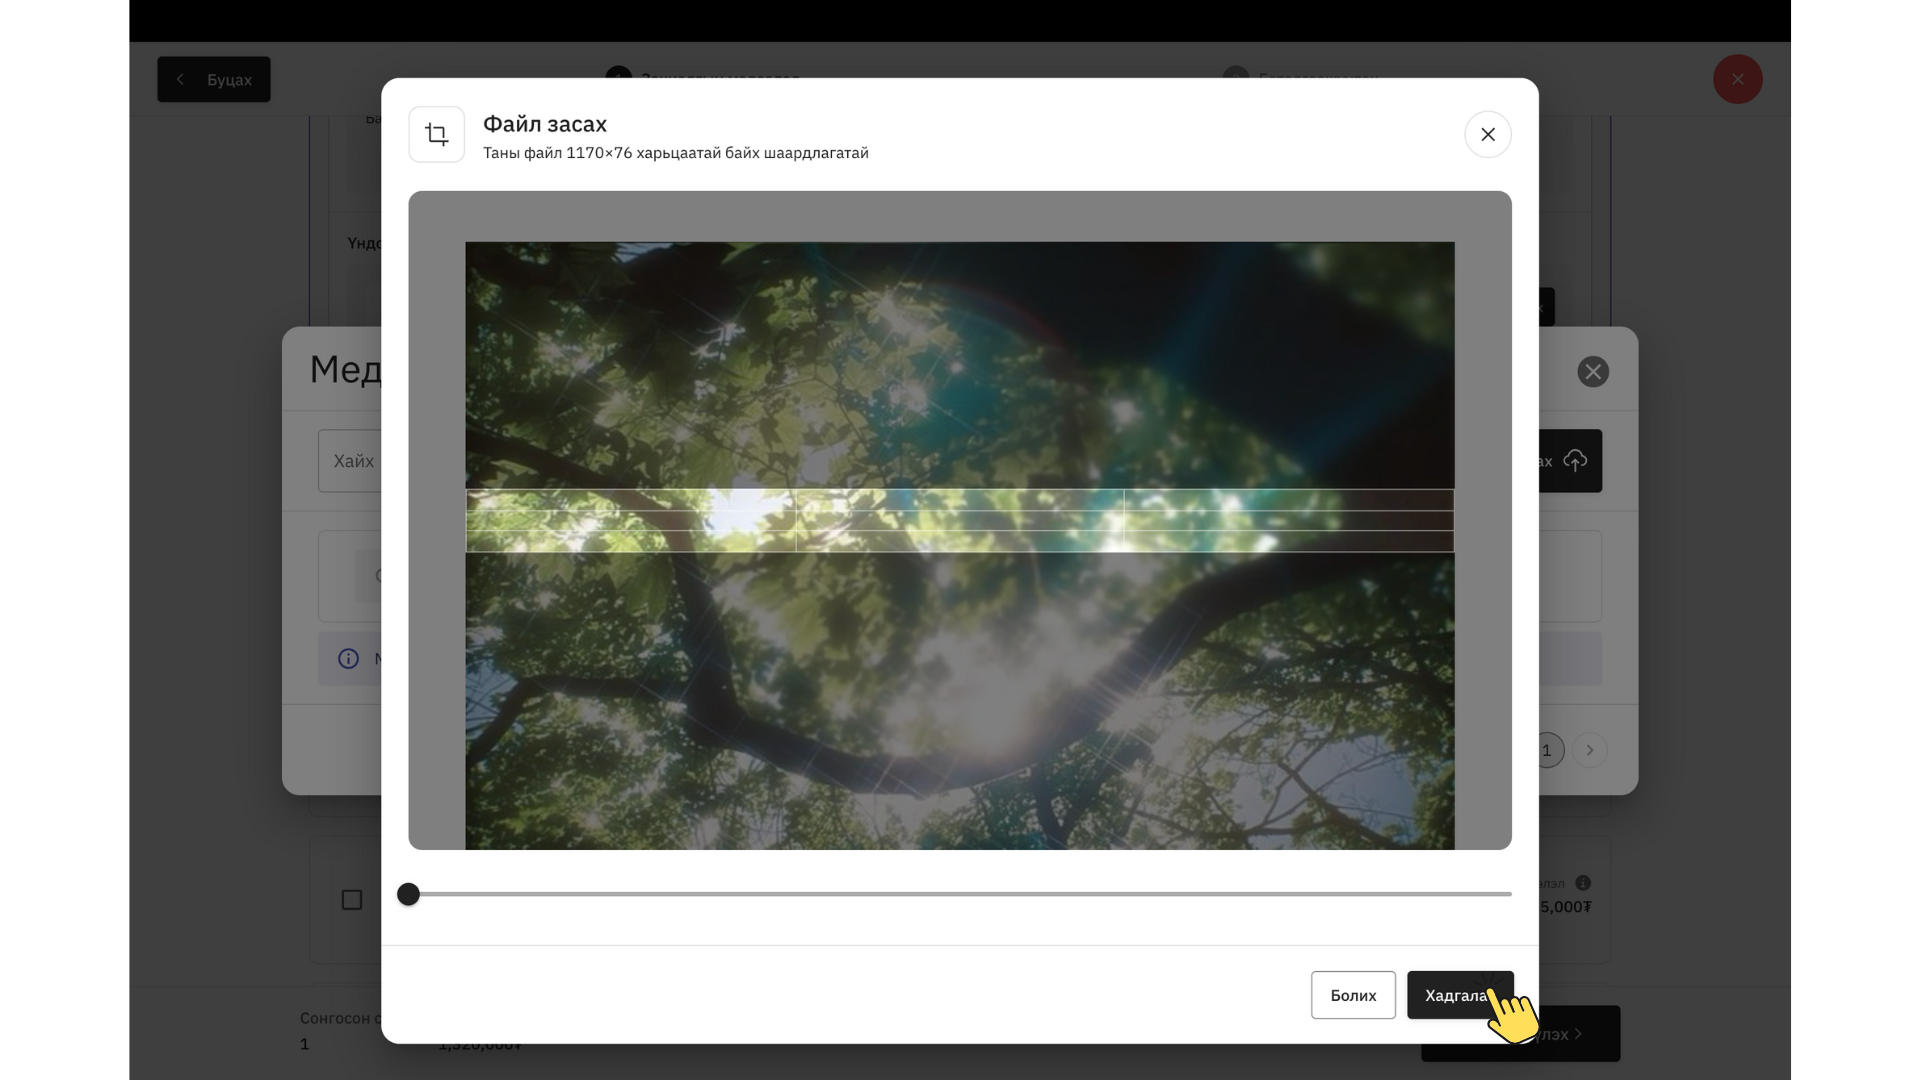Click the Буцах back button
The height and width of the screenshot is (1080, 1920).
coord(214,79)
